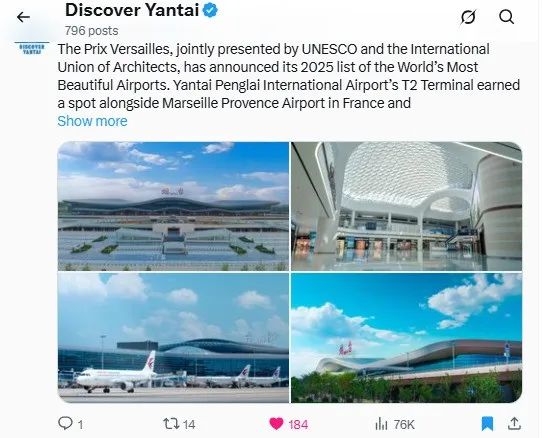This screenshot has height=438, width=542.
Task: Open the terminal interior ceiling photo
Action: coord(406,206)
